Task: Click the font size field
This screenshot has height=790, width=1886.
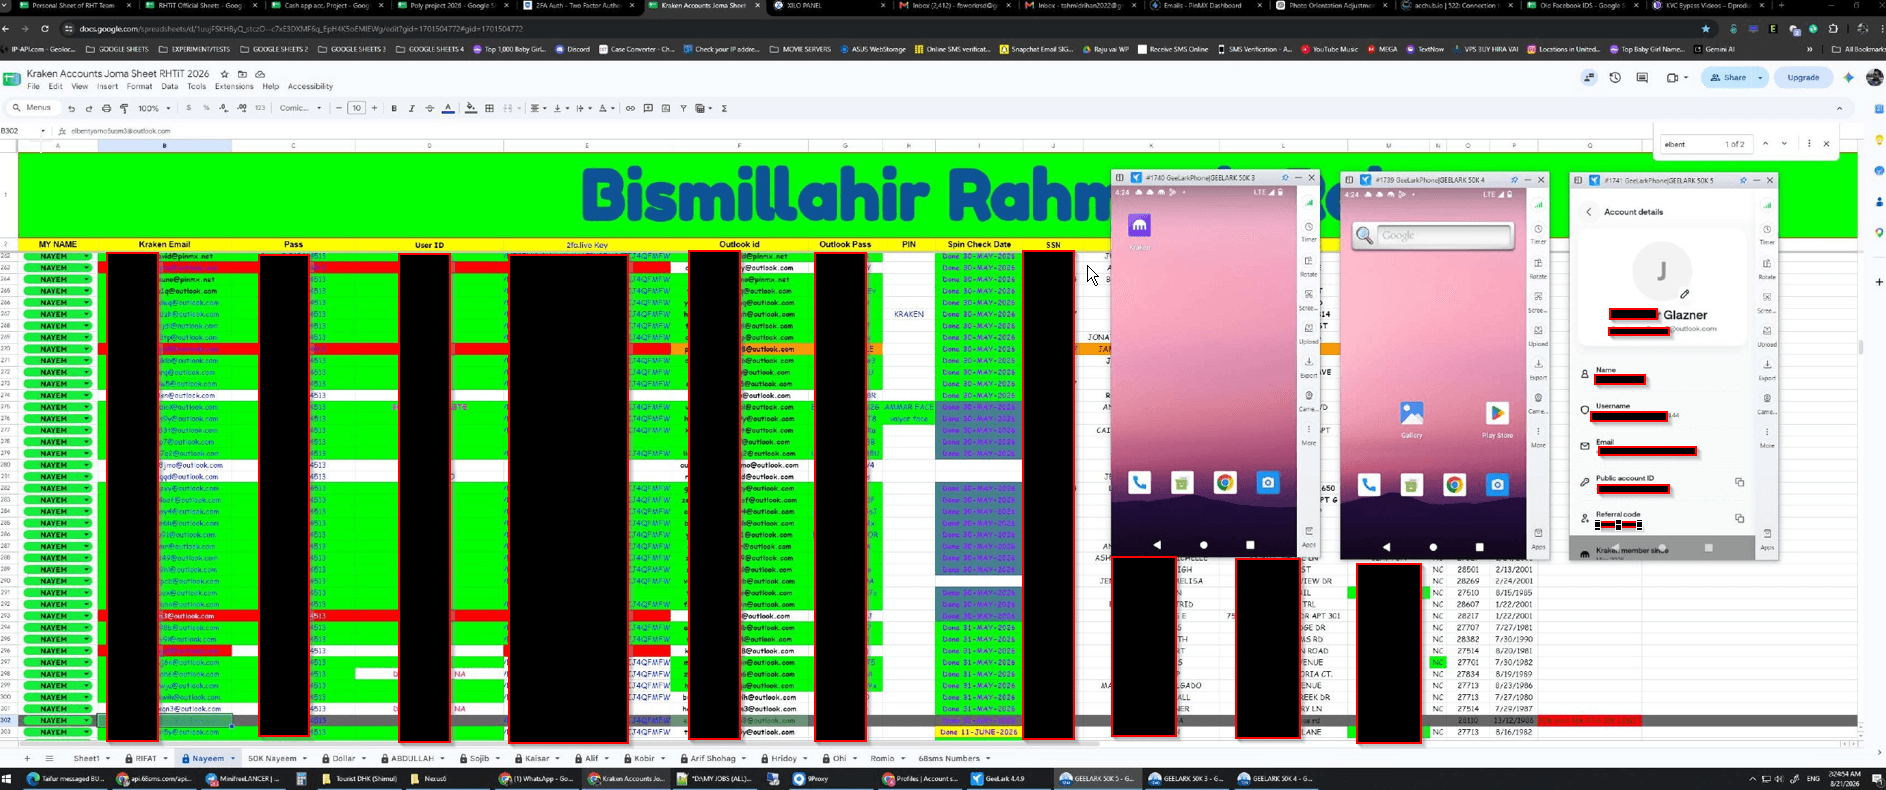Action: pos(357,108)
